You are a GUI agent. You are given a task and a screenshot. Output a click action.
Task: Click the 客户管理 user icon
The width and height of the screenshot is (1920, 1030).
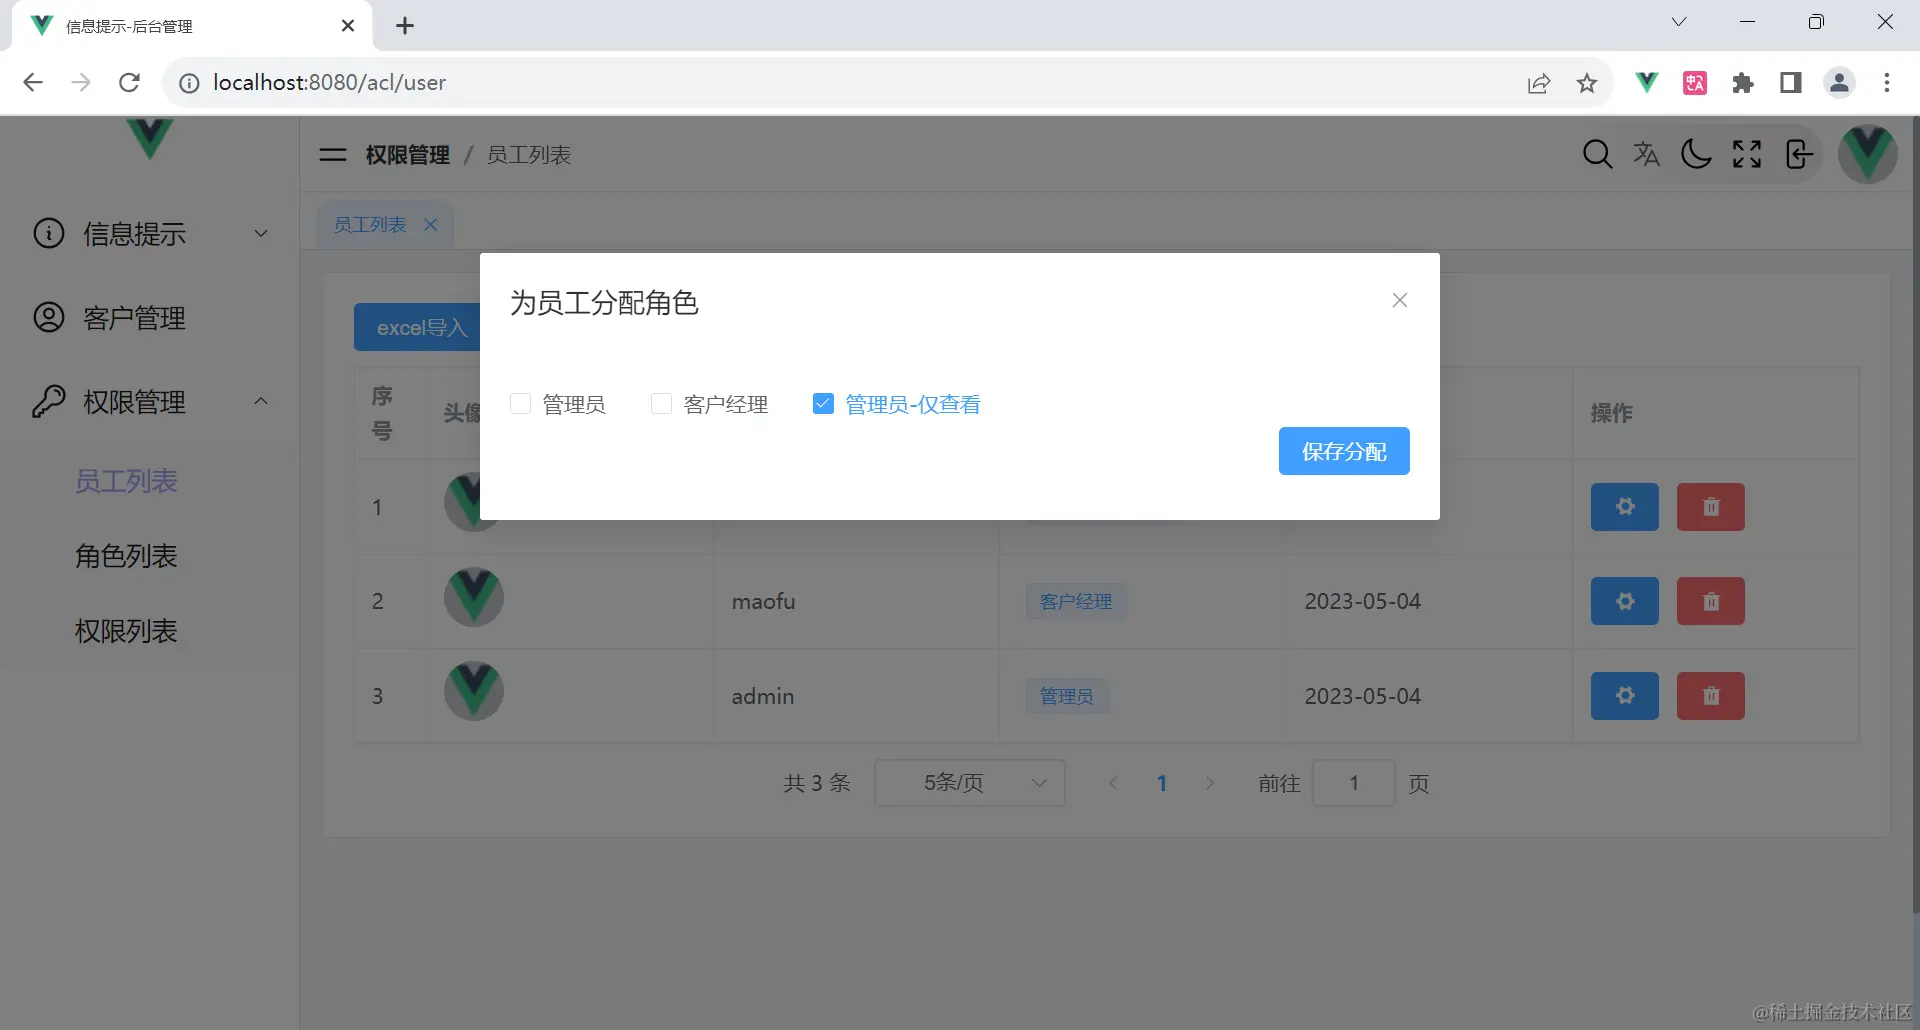(49, 317)
